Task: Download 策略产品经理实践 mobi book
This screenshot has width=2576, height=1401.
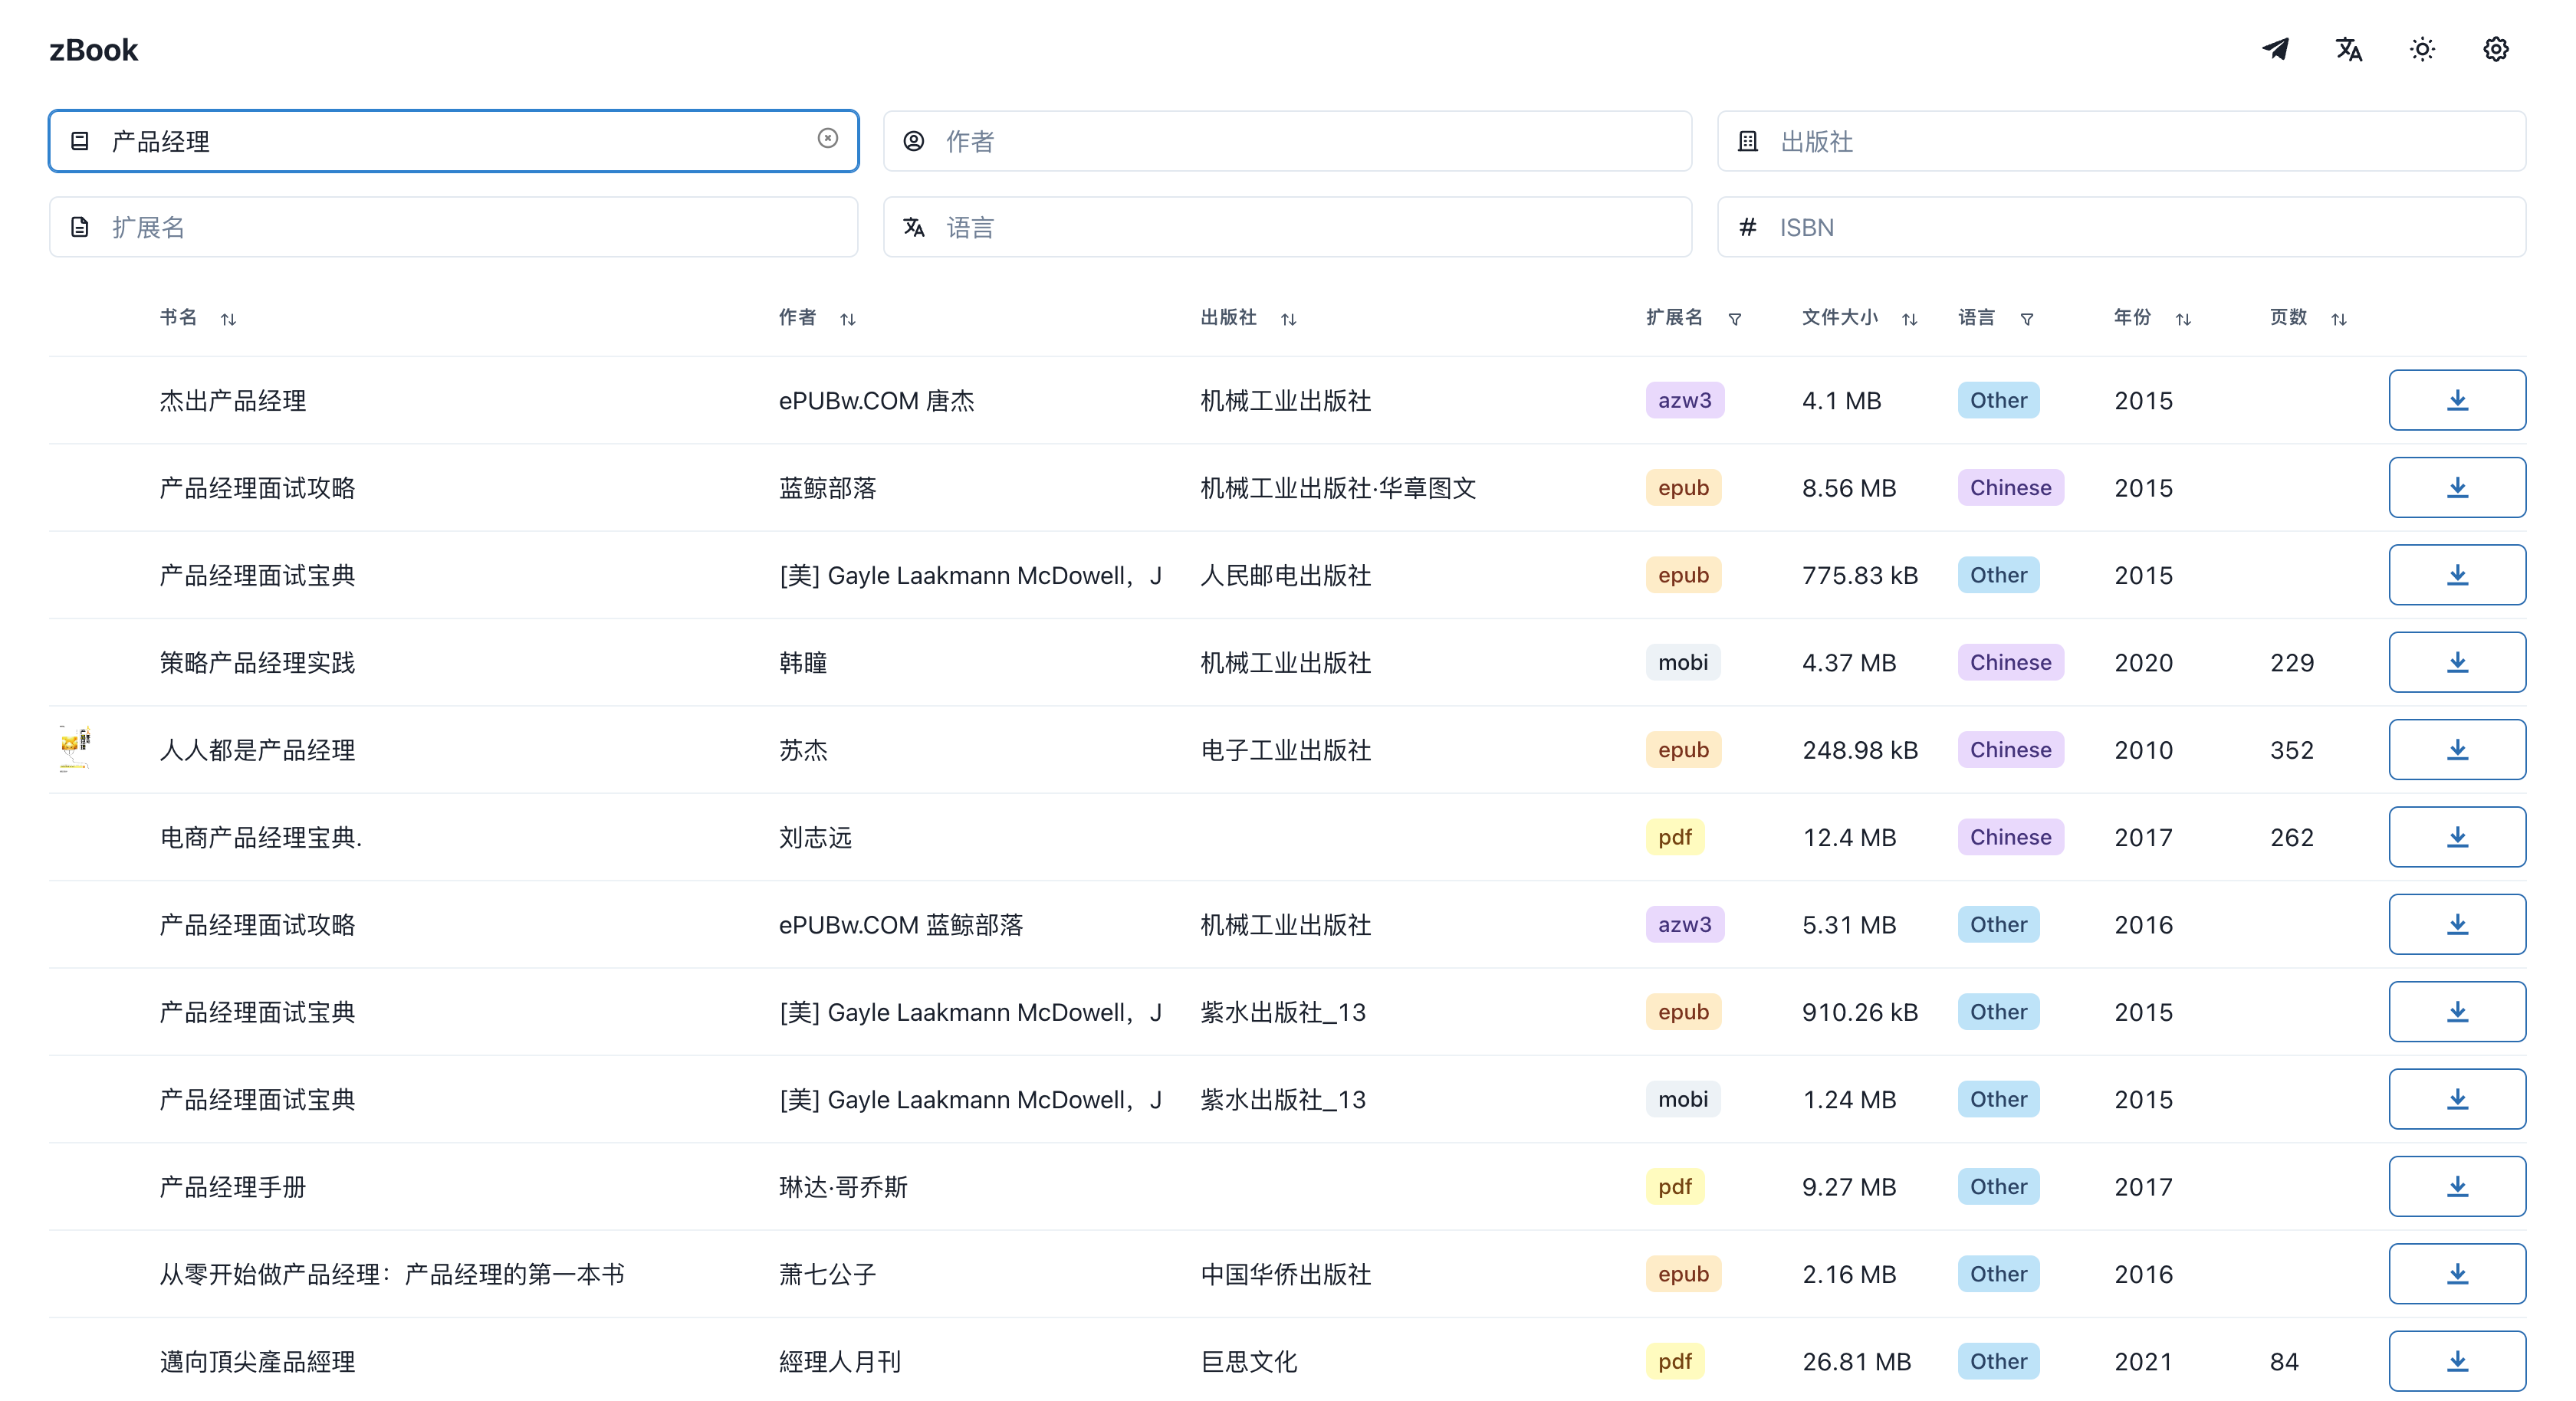Action: (2457, 662)
